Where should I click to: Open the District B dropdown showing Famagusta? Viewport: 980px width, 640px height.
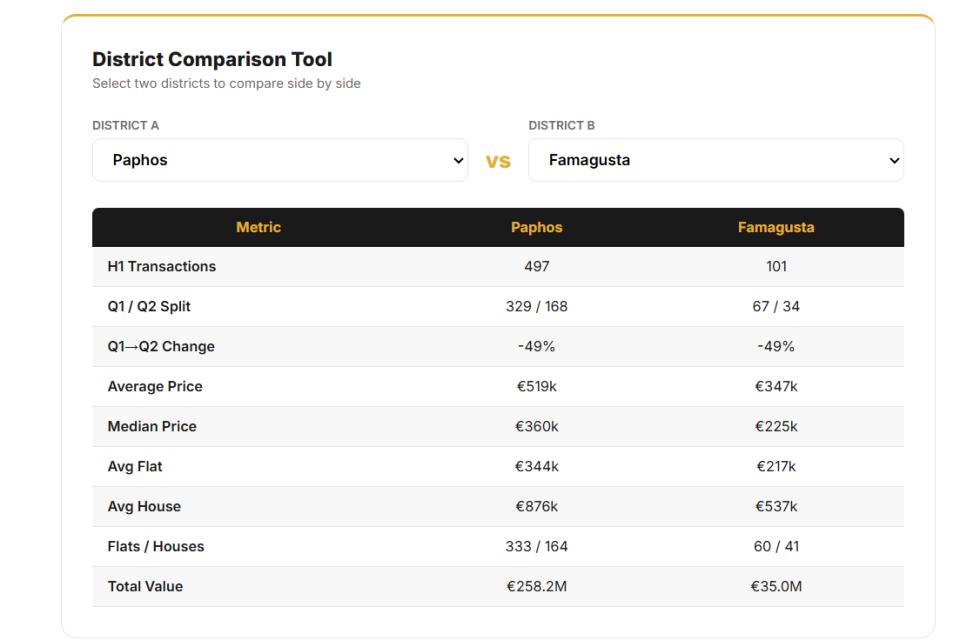716,160
